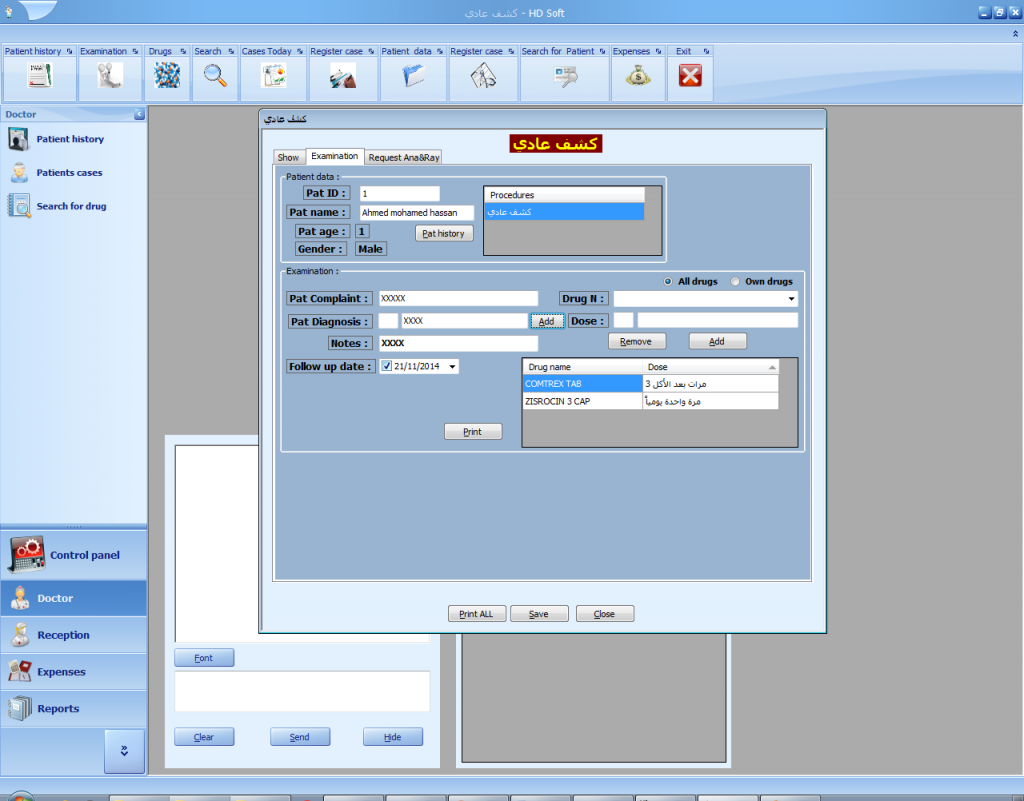Viewport: 1024px width, 801px height.
Task: Click the Save button
Action: click(539, 614)
